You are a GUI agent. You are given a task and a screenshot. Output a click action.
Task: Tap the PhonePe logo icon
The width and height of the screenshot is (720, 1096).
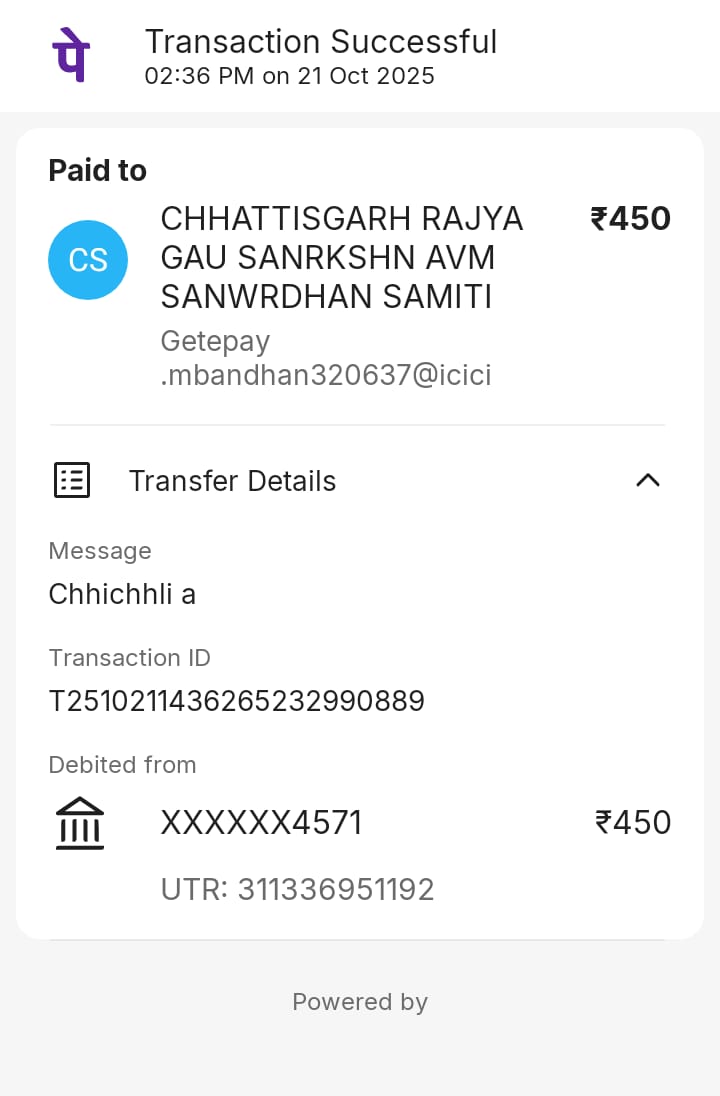tap(70, 55)
